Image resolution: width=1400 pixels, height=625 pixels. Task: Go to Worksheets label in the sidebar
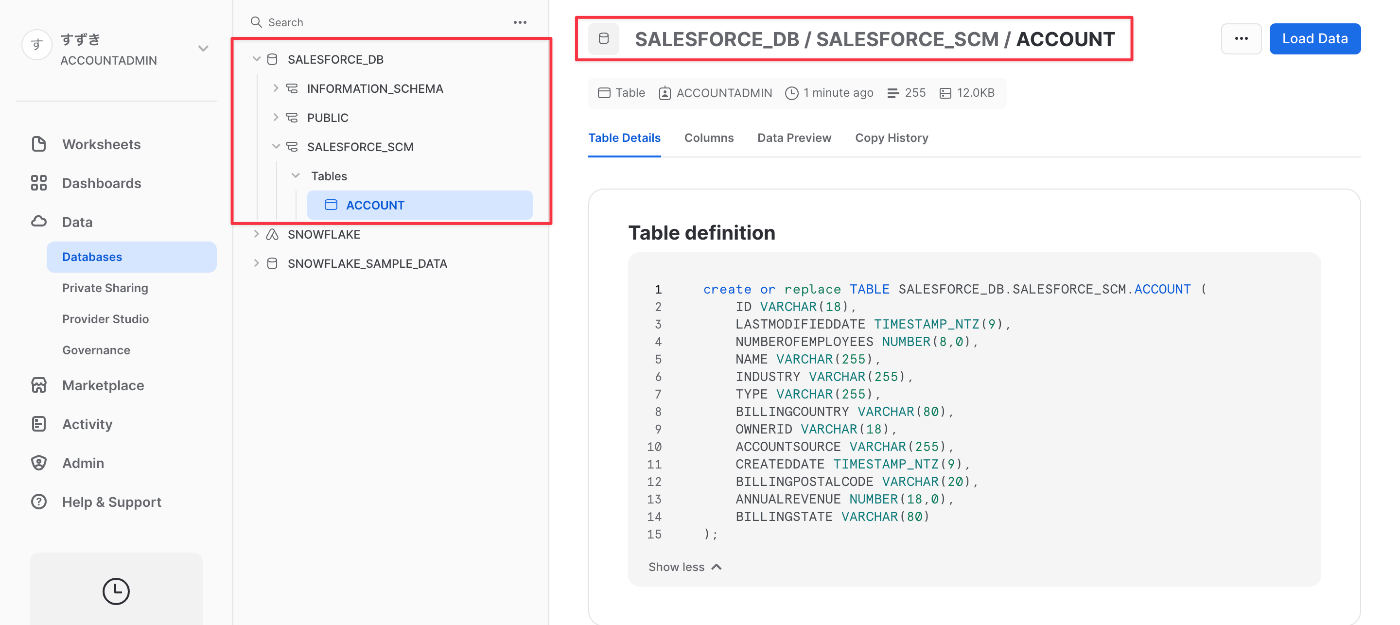click(101, 144)
